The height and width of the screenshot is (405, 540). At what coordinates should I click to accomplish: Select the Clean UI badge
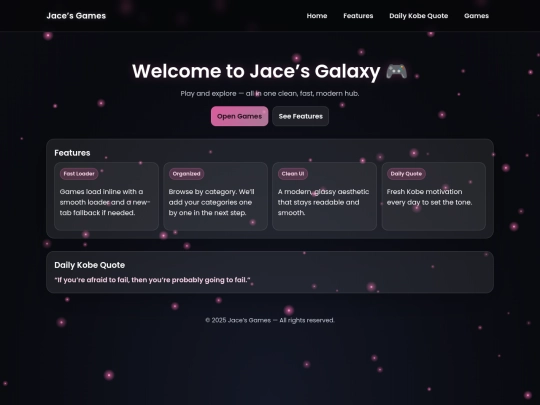(x=293, y=174)
